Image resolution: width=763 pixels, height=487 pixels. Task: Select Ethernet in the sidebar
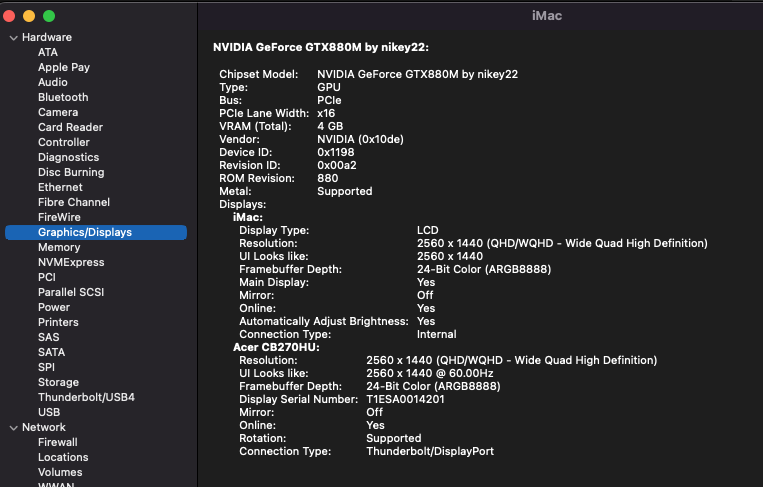tap(60, 187)
